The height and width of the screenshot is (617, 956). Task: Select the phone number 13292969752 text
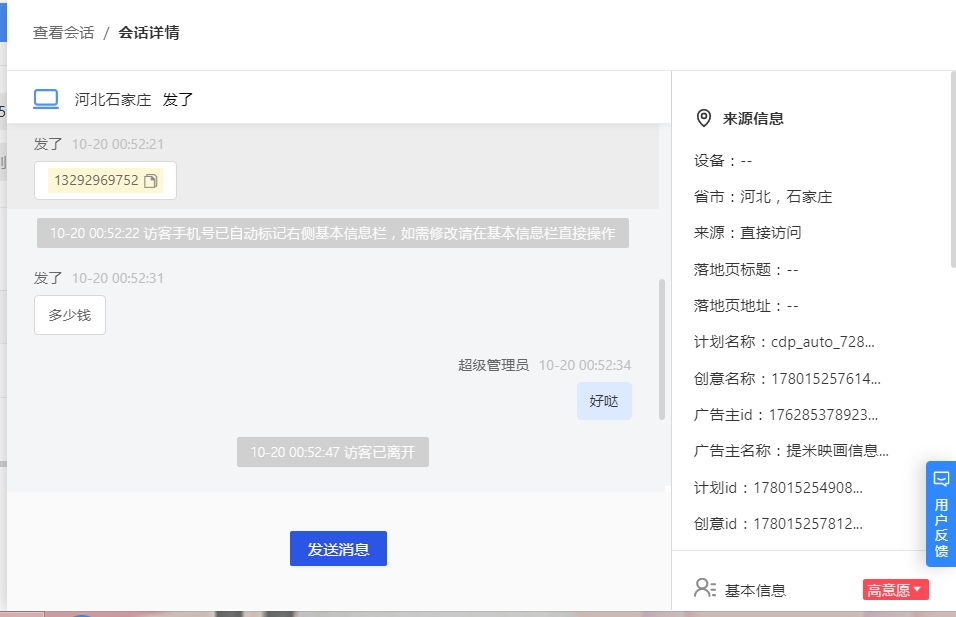(96, 180)
